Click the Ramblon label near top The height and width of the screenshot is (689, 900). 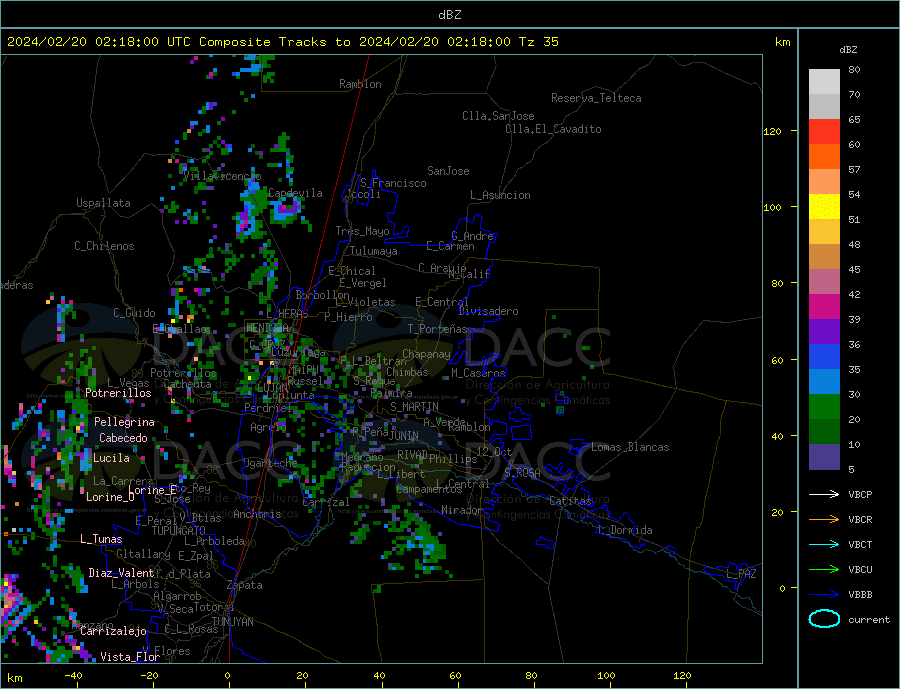360,84
